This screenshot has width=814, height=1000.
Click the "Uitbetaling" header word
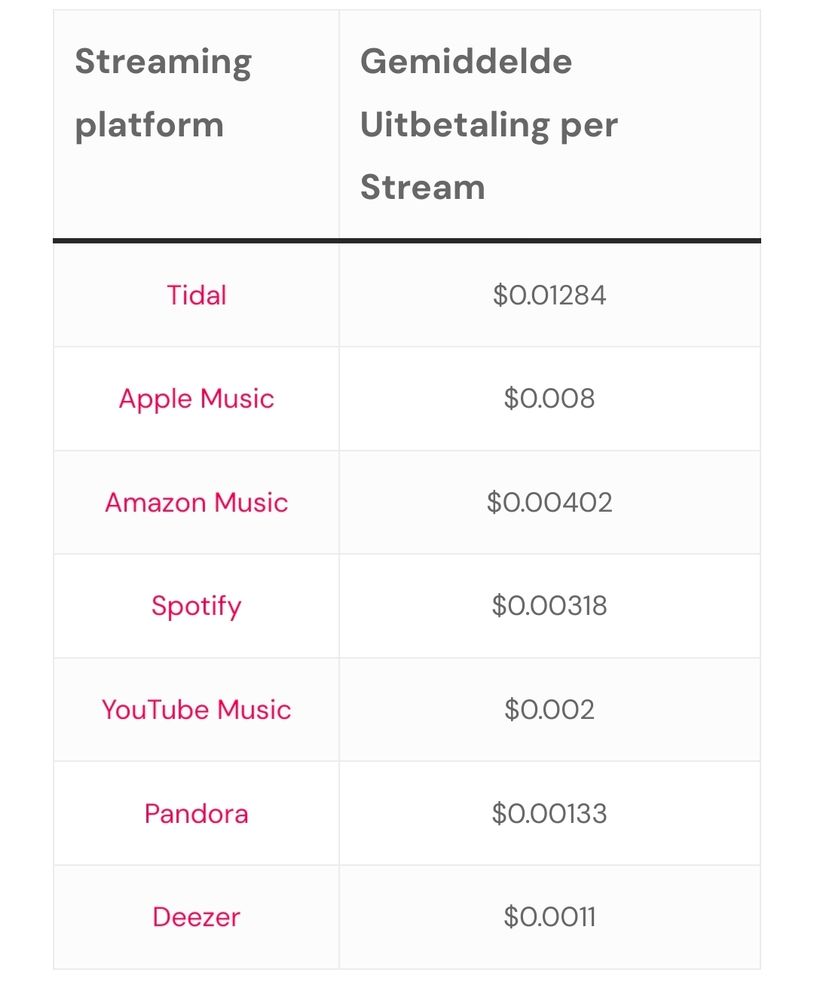pyautogui.click(x=455, y=126)
